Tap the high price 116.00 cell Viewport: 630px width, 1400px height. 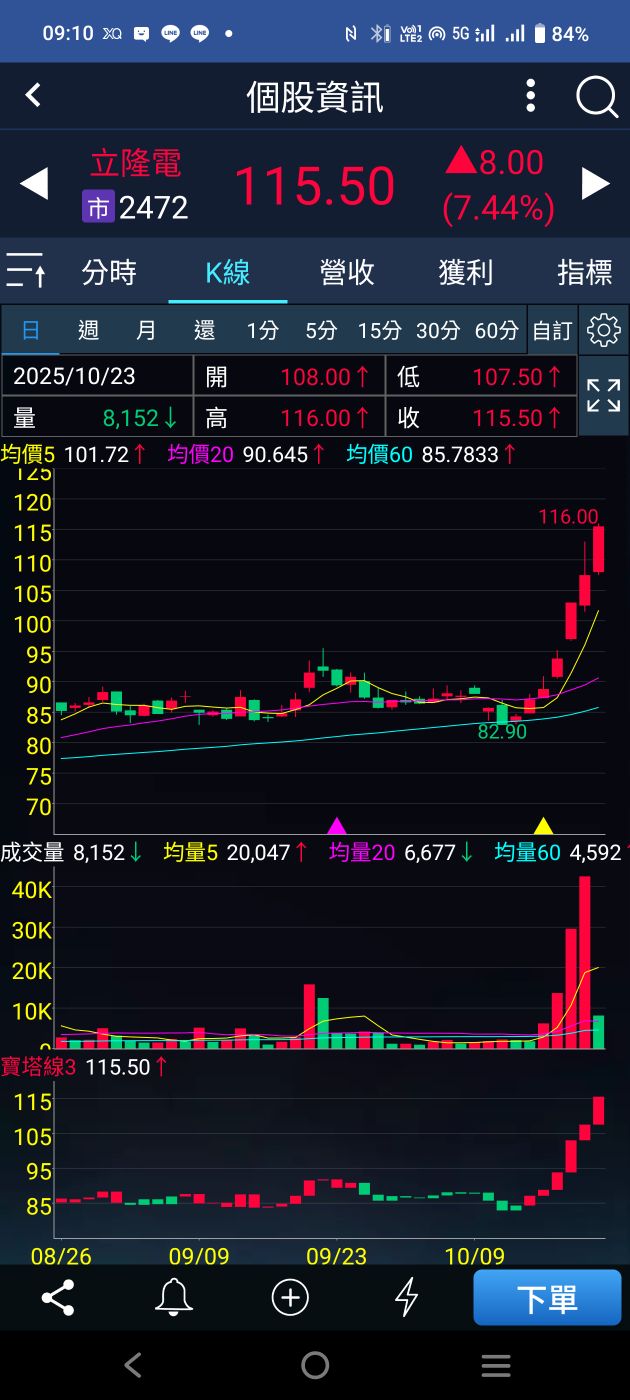click(x=289, y=417)
